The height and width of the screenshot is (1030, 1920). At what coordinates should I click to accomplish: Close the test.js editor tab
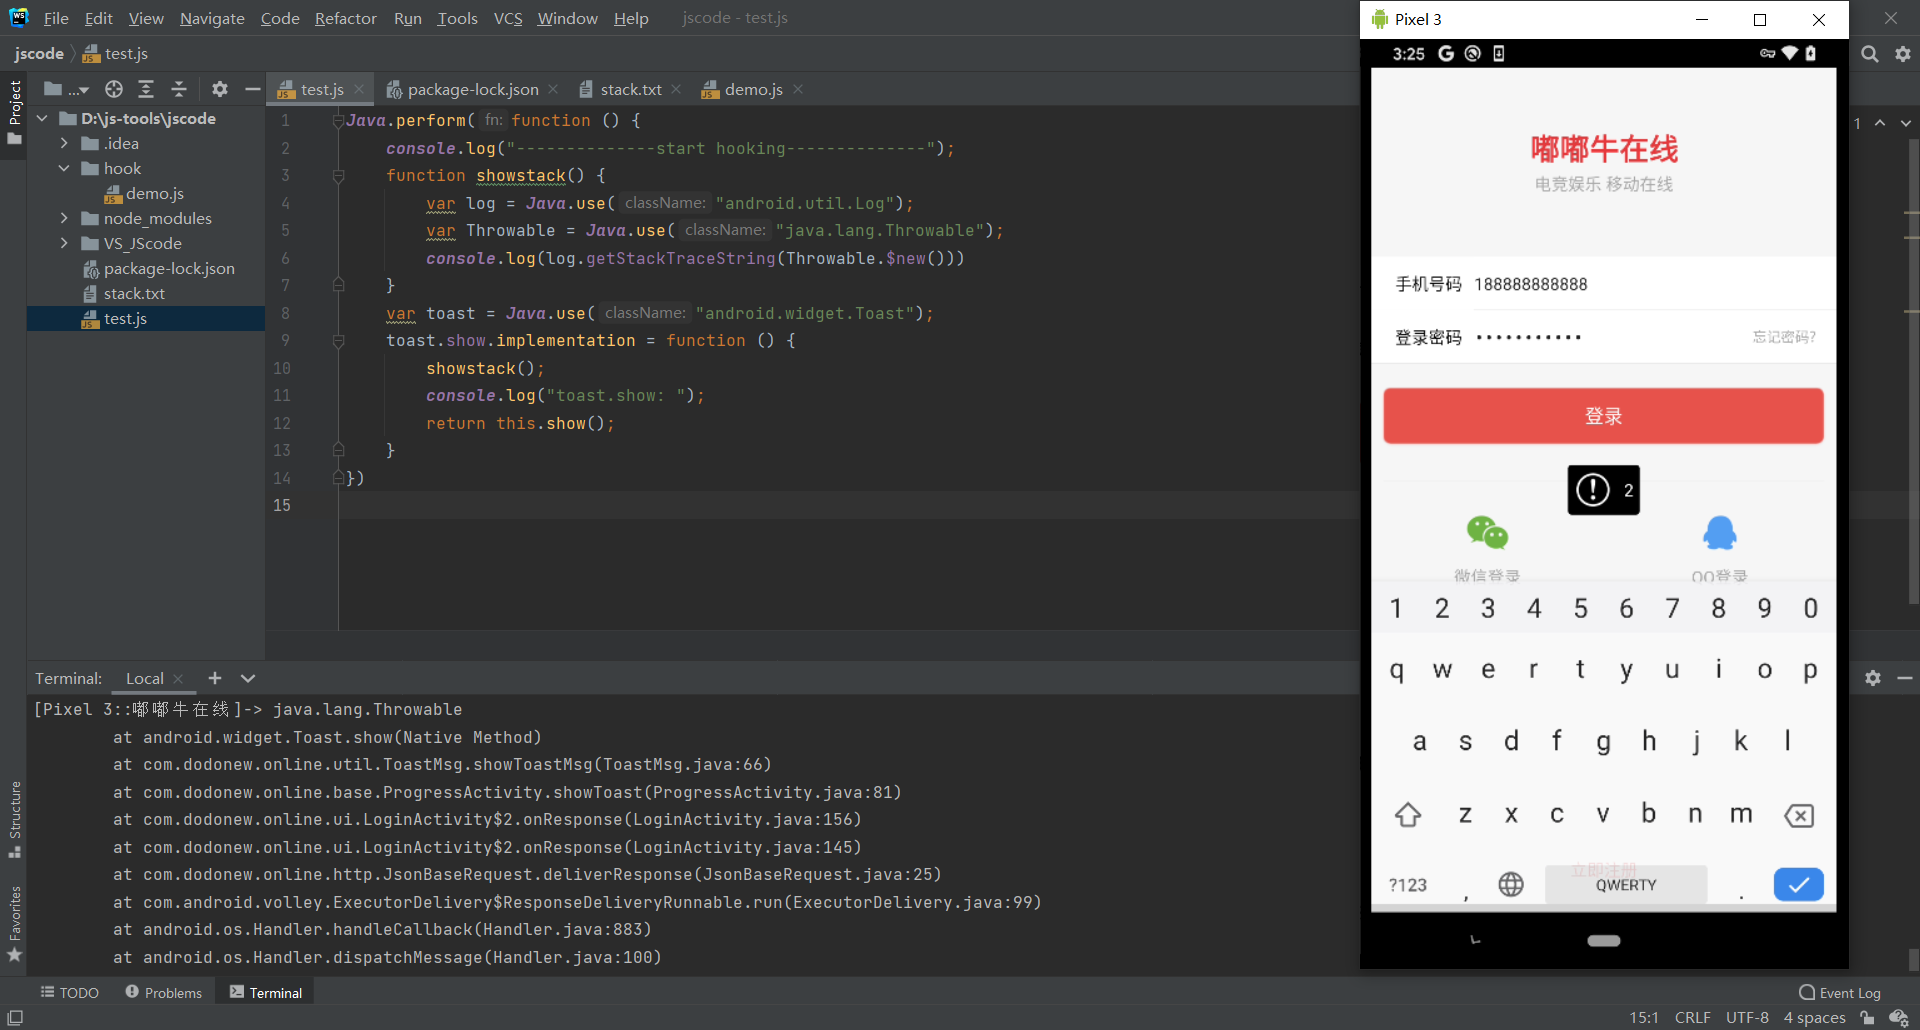(x=359, y=89)
